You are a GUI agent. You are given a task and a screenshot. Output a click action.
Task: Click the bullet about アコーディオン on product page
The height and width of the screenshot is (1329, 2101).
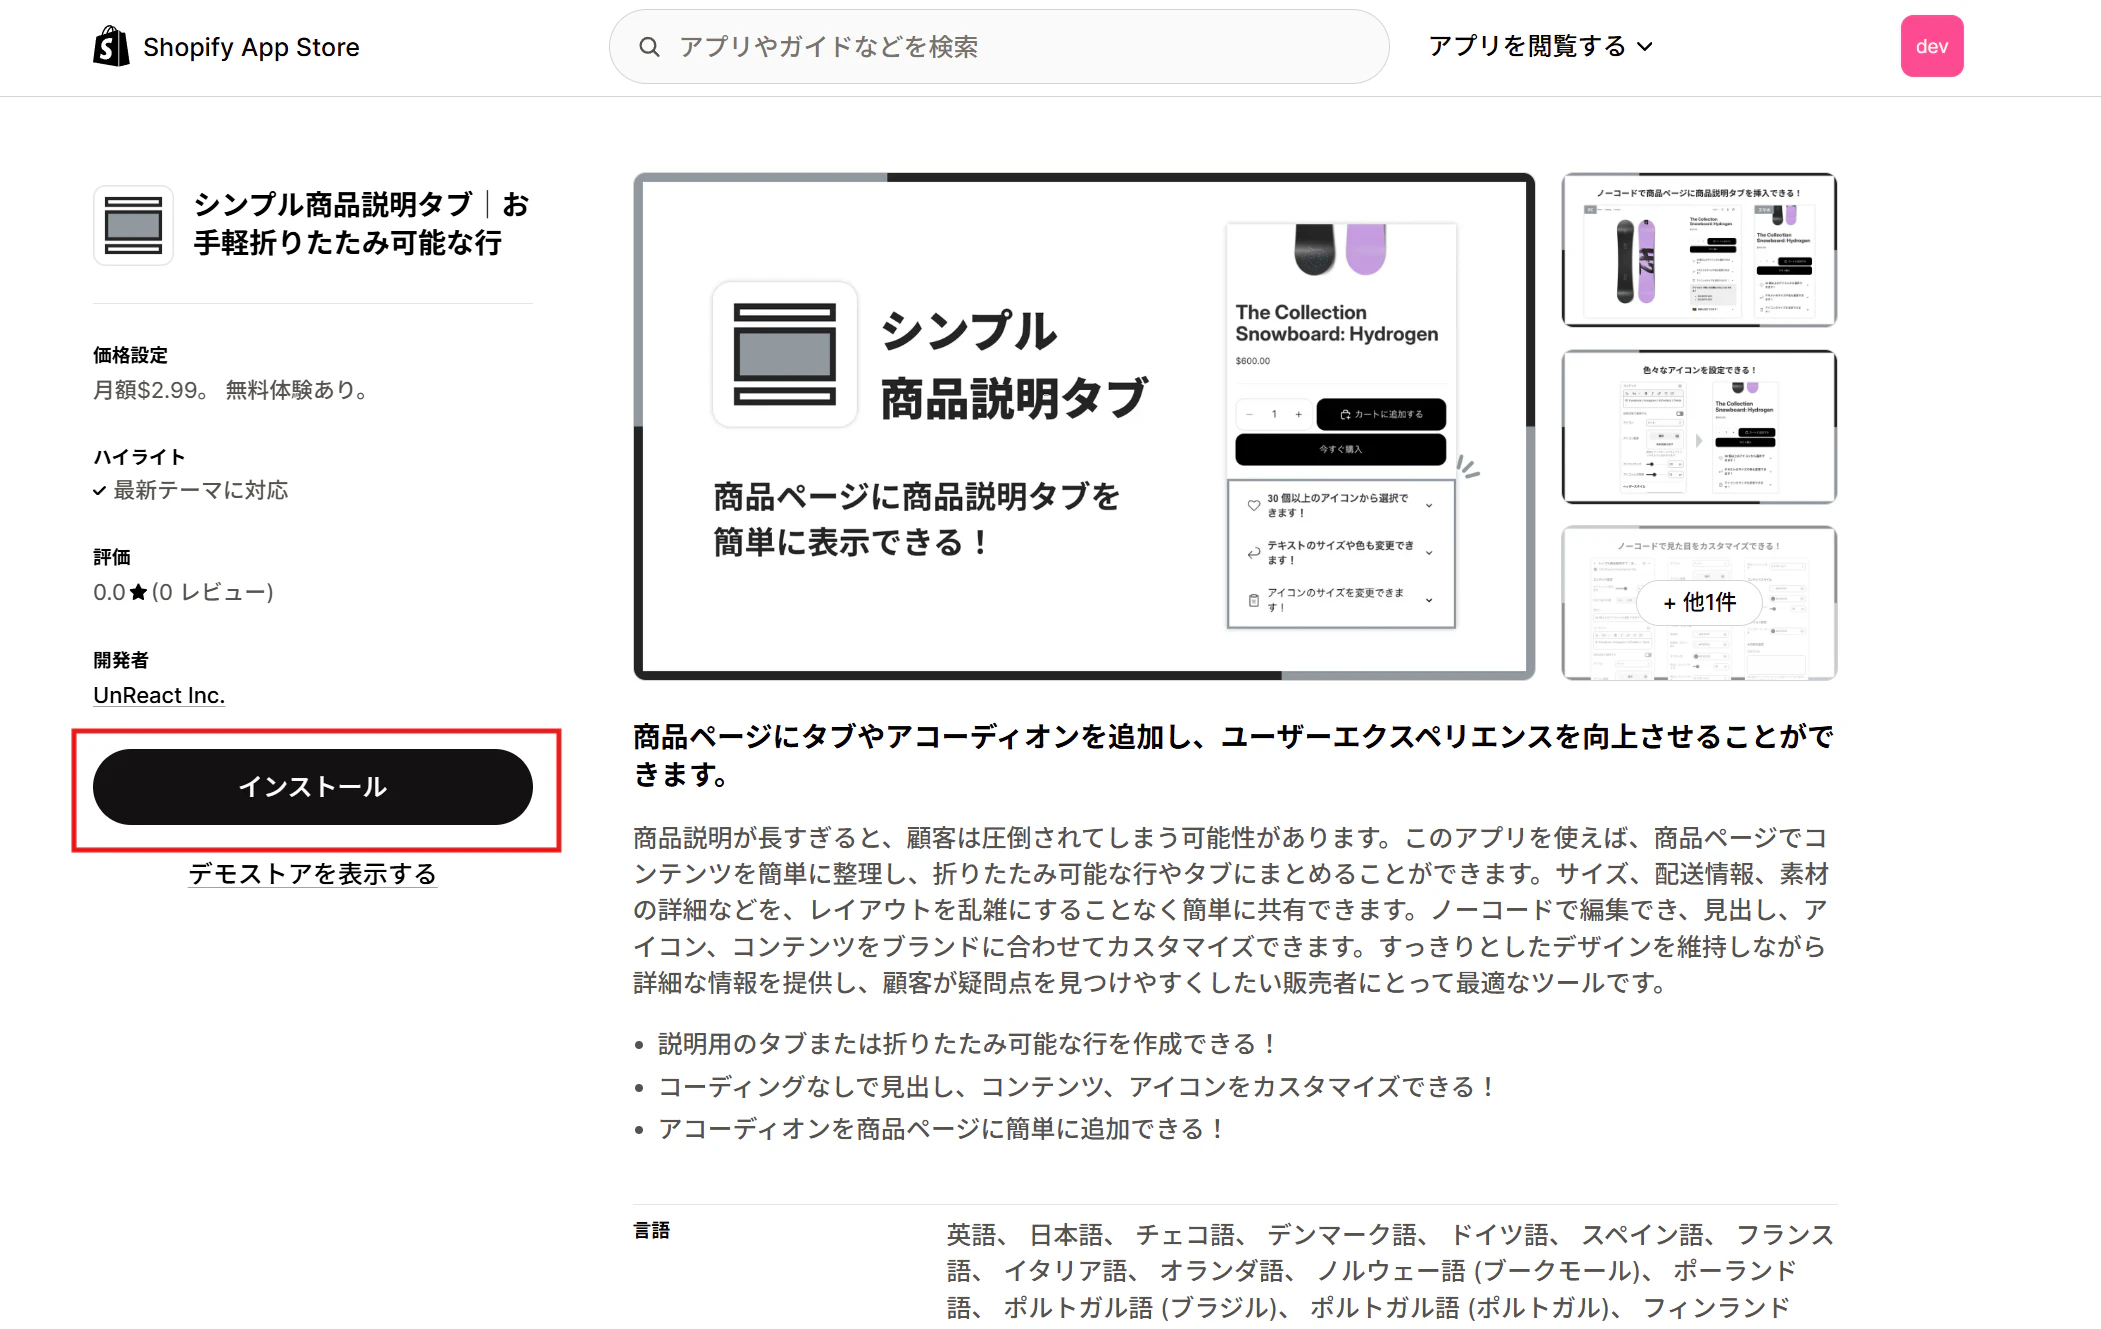(x=942, y=1129)
